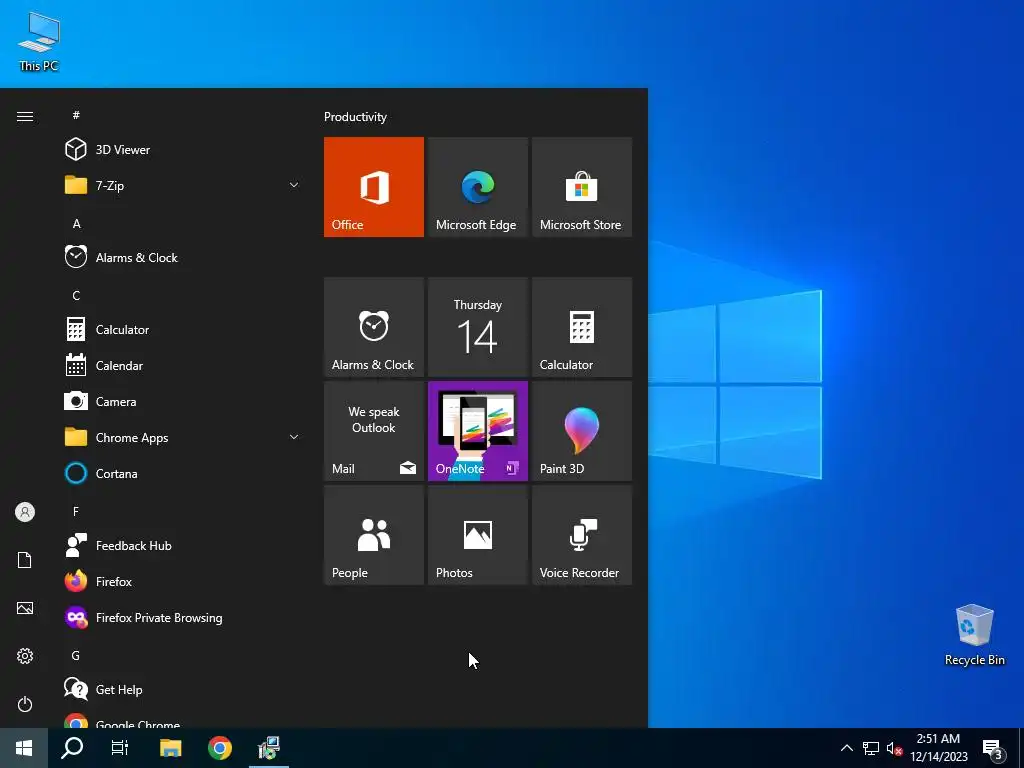Expand the 7-Zip folder chevron

coord(294,185)
